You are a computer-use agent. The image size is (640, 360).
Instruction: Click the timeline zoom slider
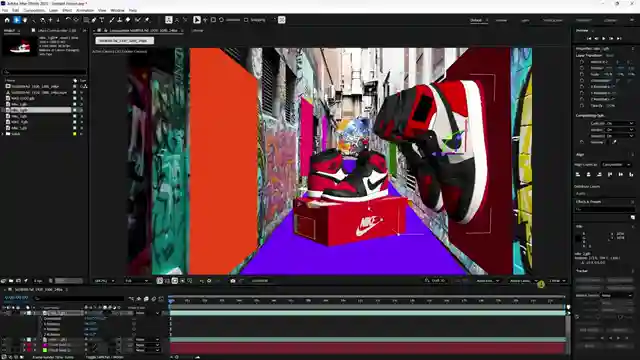pyautogui.click(x=186, y=357)
